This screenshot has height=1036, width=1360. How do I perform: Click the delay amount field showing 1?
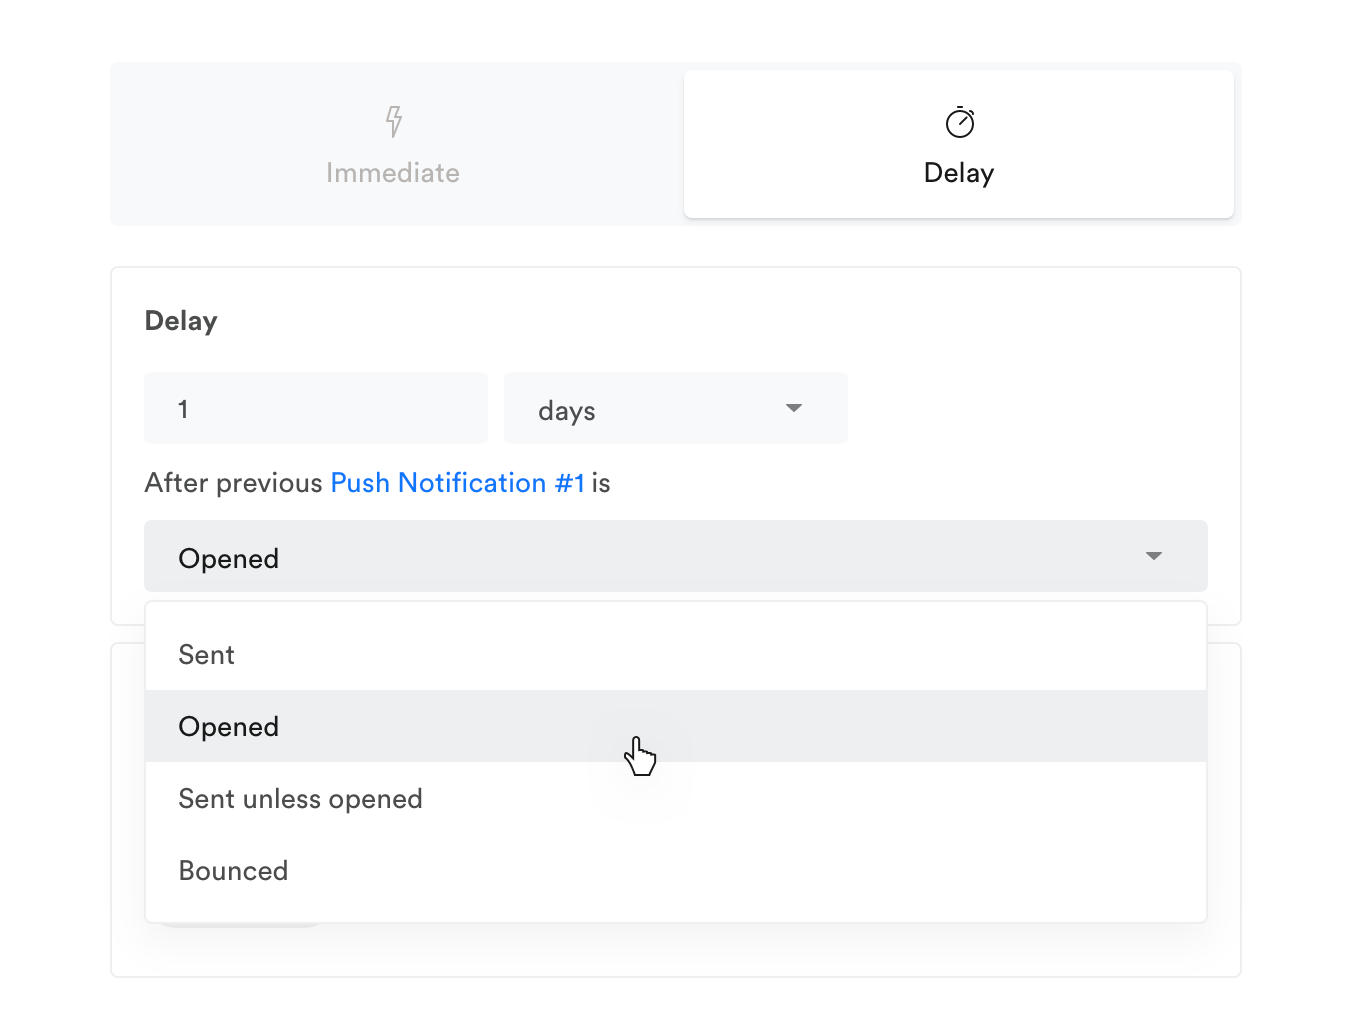[316, 408]
